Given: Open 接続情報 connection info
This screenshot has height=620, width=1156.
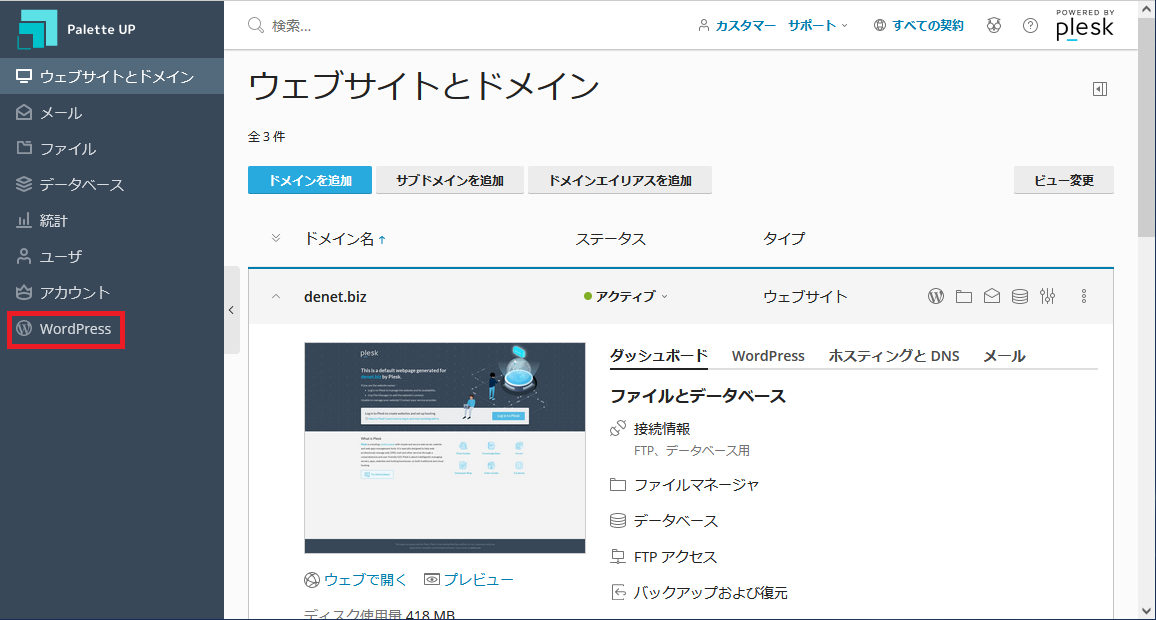Looking at the screenshot, I should (x=662, y=429).
